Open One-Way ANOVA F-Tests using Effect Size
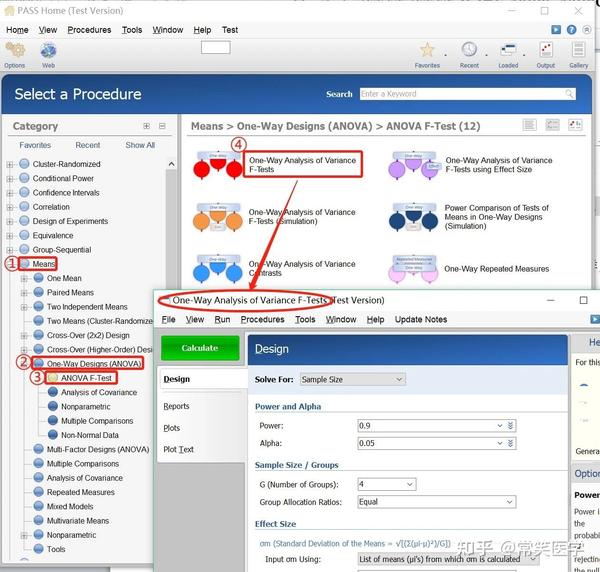600x572 pixels. 499,165
